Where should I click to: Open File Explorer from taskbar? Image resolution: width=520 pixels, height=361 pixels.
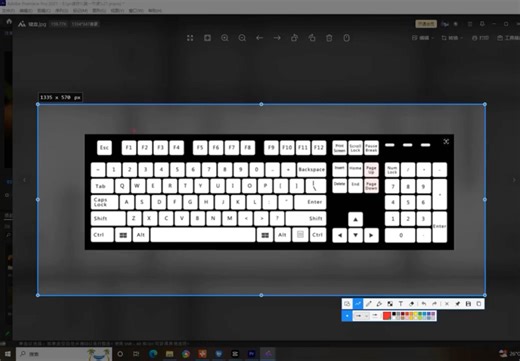click(x=170, y=354)
